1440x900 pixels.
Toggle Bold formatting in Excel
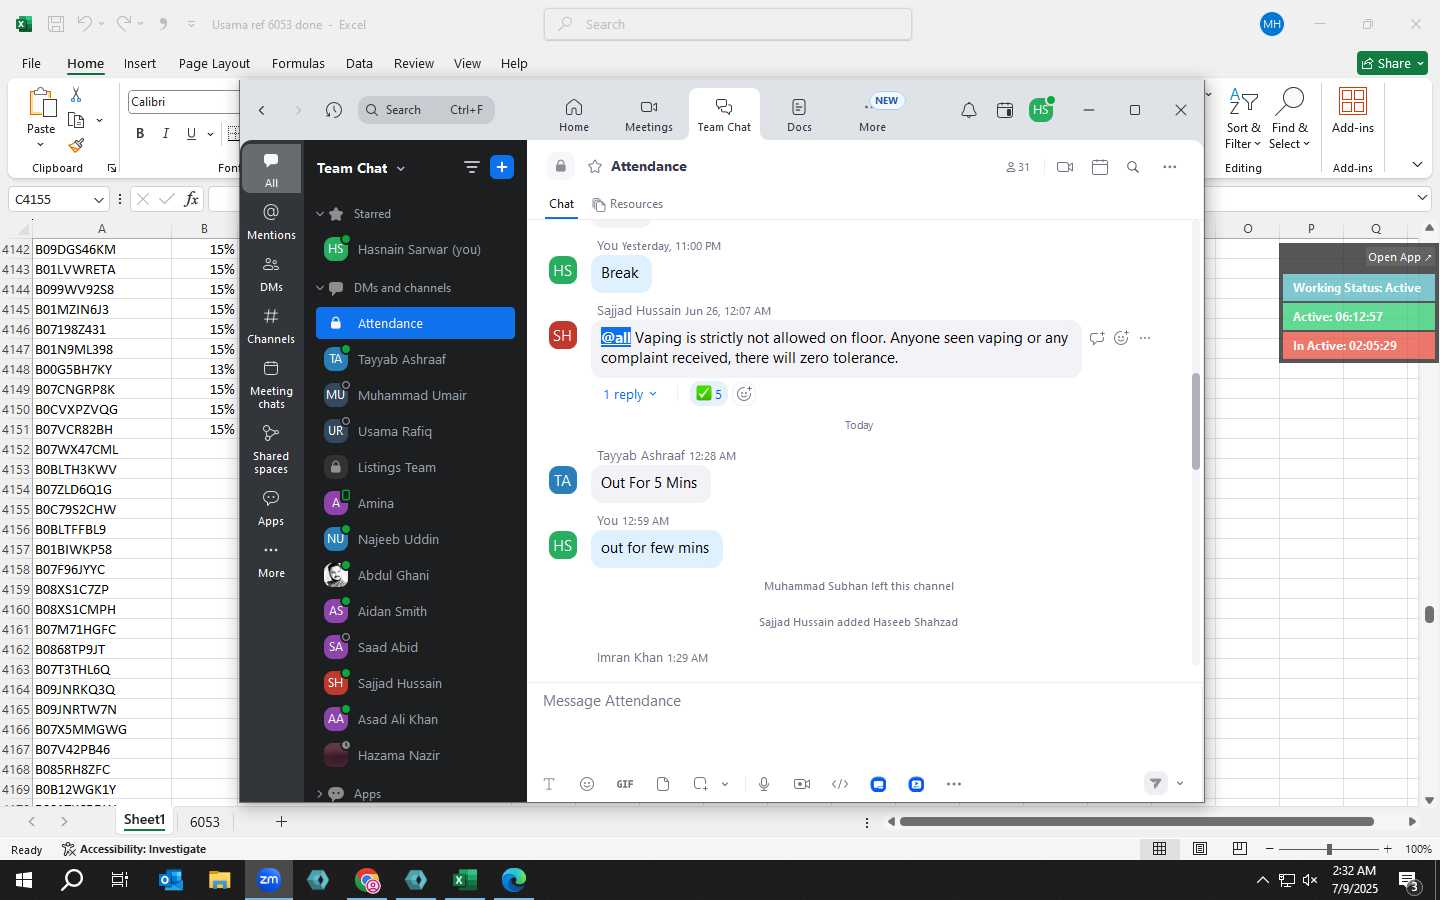[x=140, y=133]
